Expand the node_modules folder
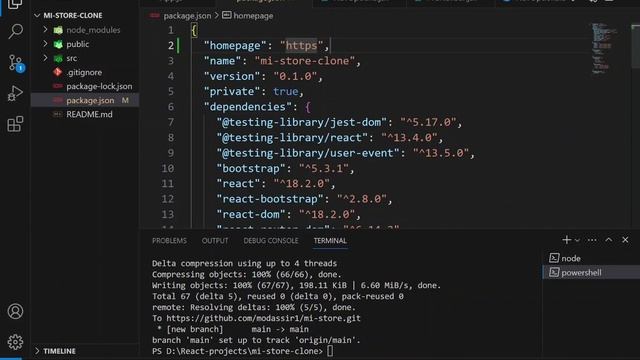Viewport: 640px width, 360px height. point(45,30)
